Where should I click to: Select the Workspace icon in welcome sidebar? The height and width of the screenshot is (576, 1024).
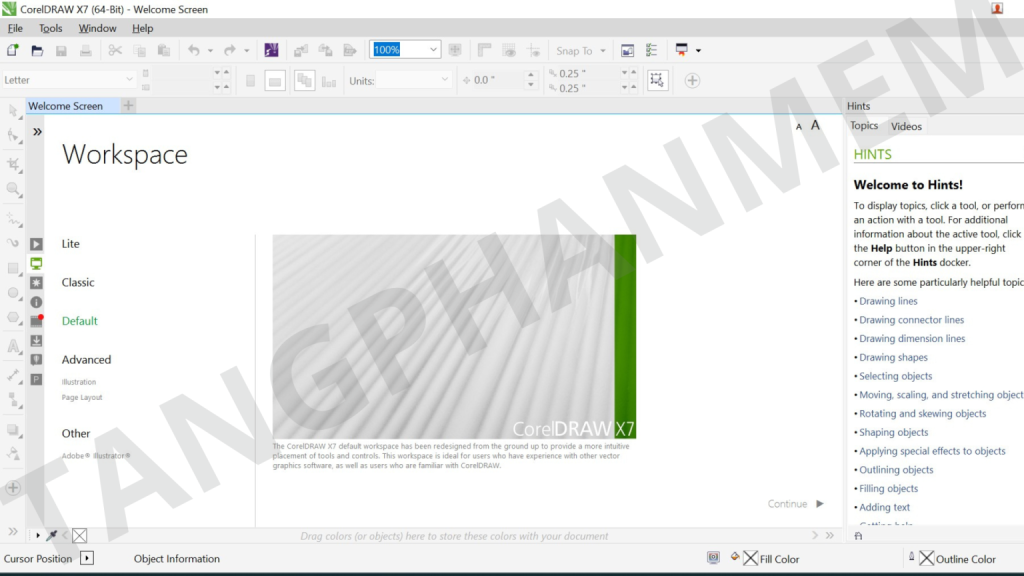pos(36,263)
